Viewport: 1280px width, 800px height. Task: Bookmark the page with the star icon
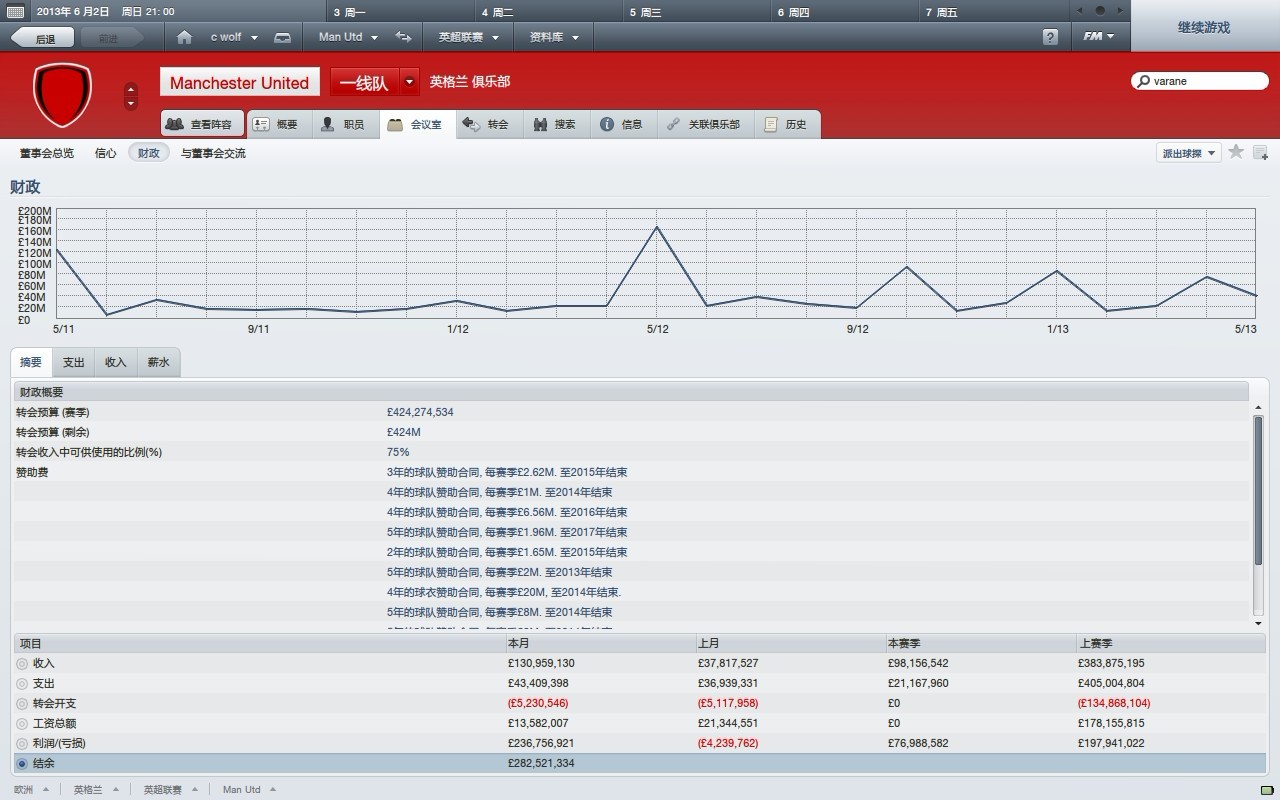(1236, 152)
